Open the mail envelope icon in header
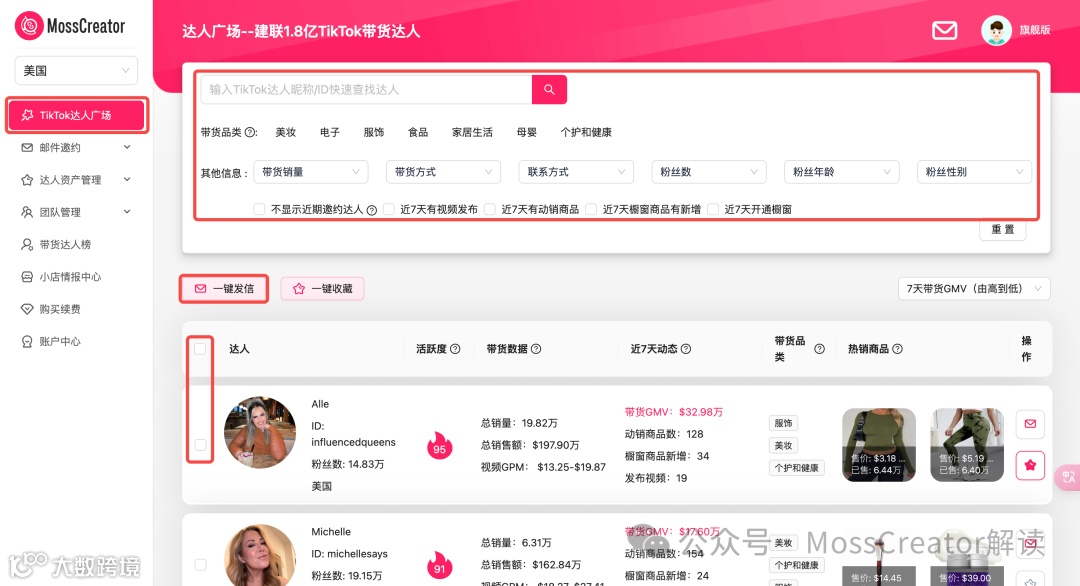The height and width of the screenshot is (586, 1080). point(944,30)
